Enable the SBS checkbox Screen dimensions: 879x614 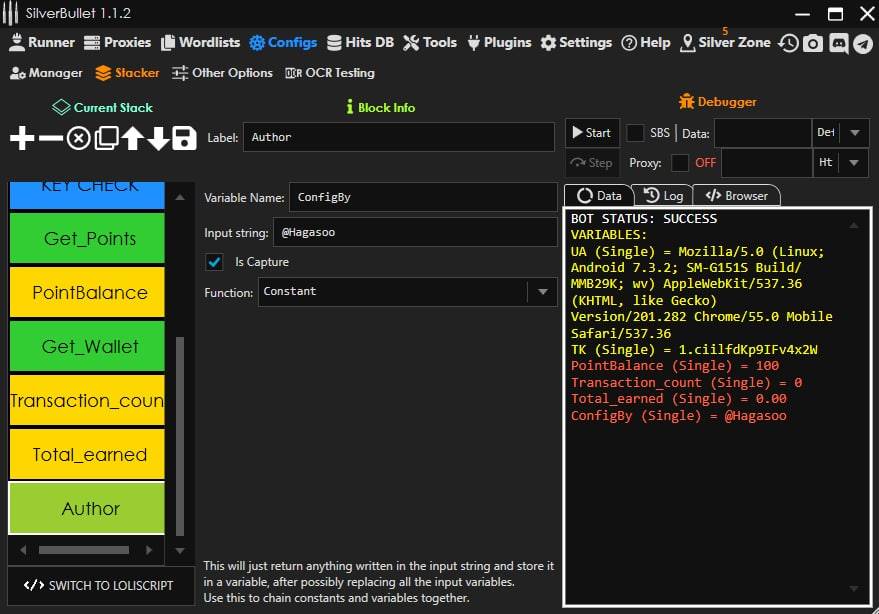coord(635,133)
